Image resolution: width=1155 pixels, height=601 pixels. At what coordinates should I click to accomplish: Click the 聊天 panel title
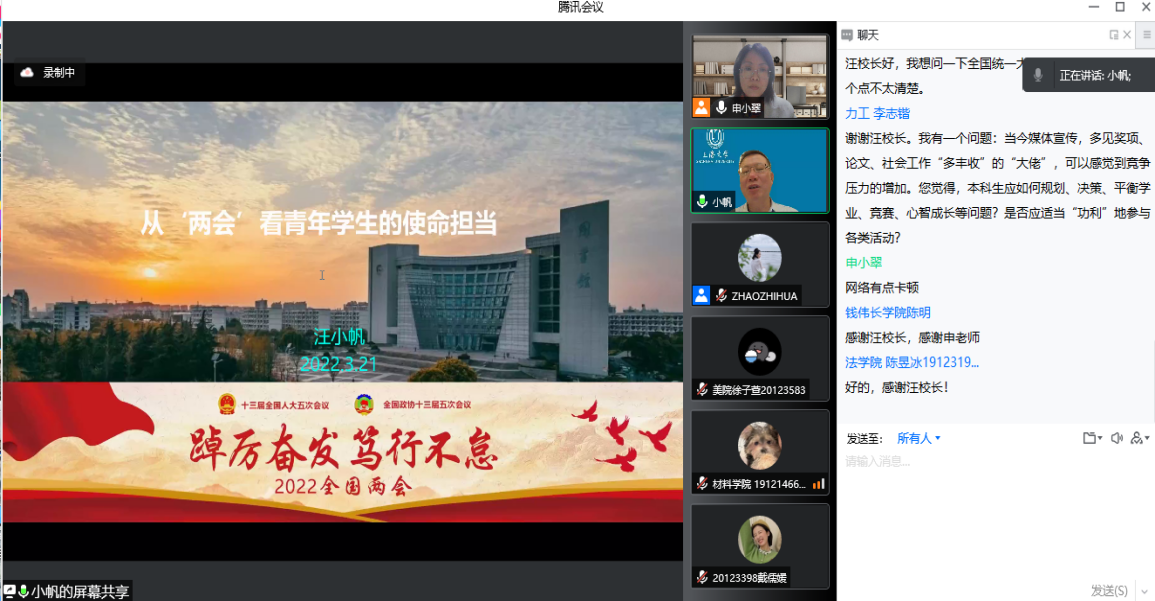coord(867,35)
